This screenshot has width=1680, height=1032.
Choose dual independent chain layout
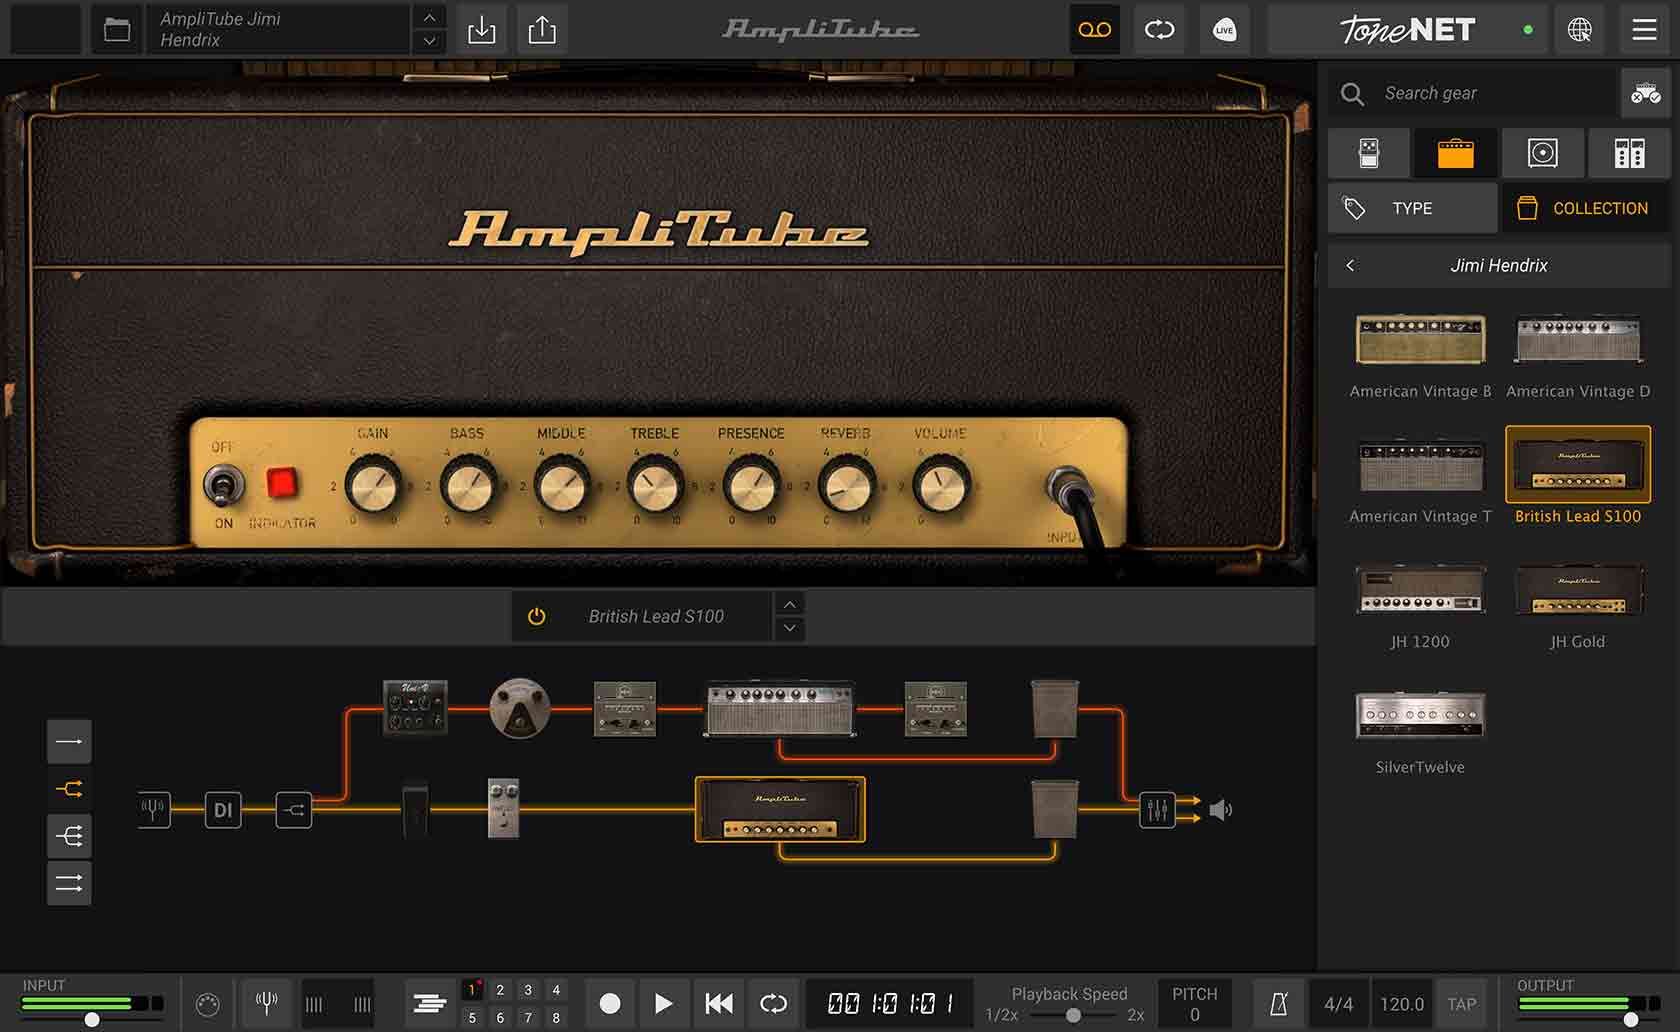69,883
